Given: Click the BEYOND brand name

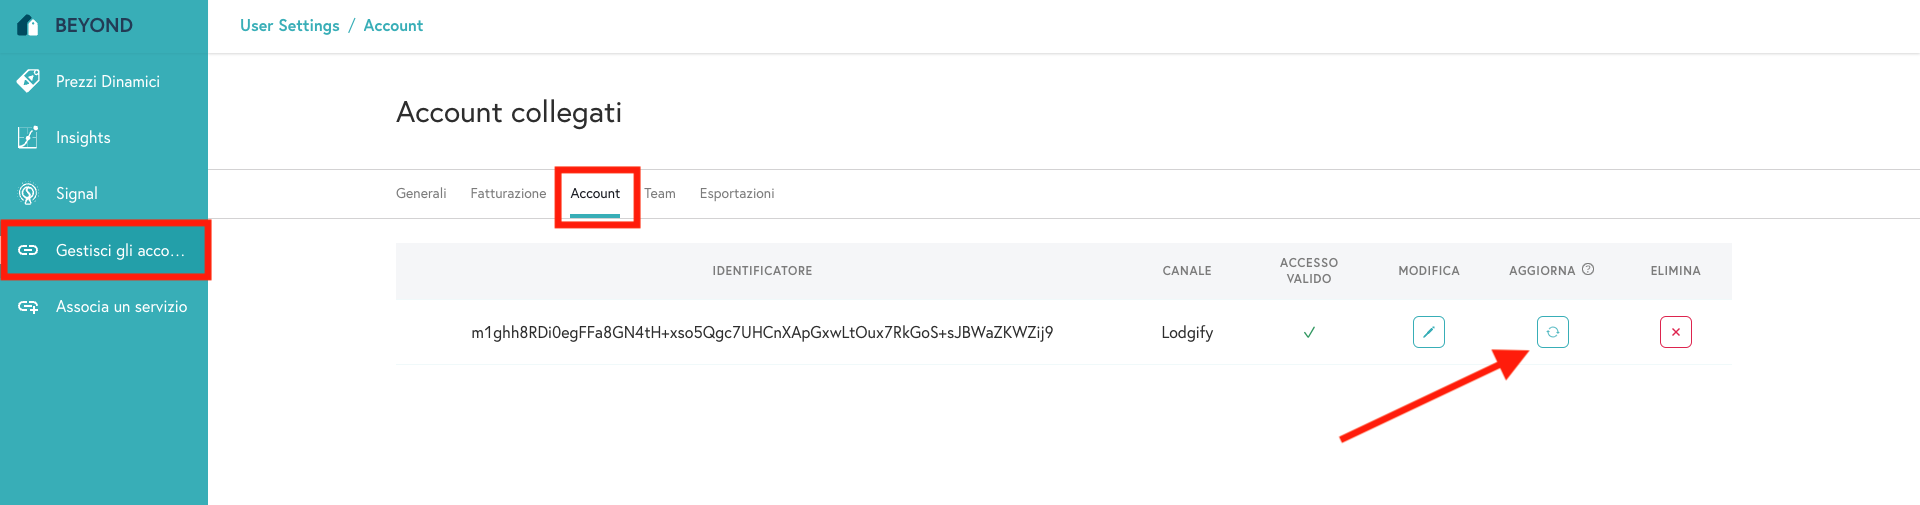Looking at the screenshot, I should click(94, 25).
